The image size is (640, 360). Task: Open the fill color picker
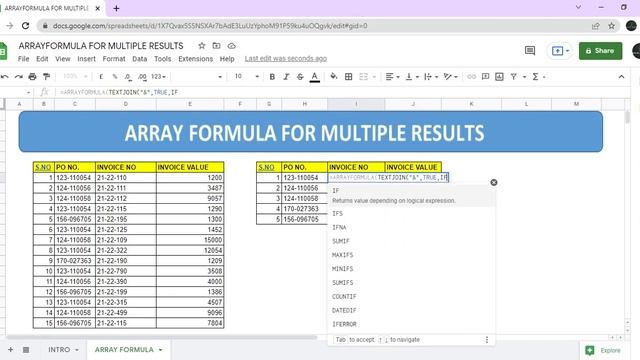tap(334, 77)
